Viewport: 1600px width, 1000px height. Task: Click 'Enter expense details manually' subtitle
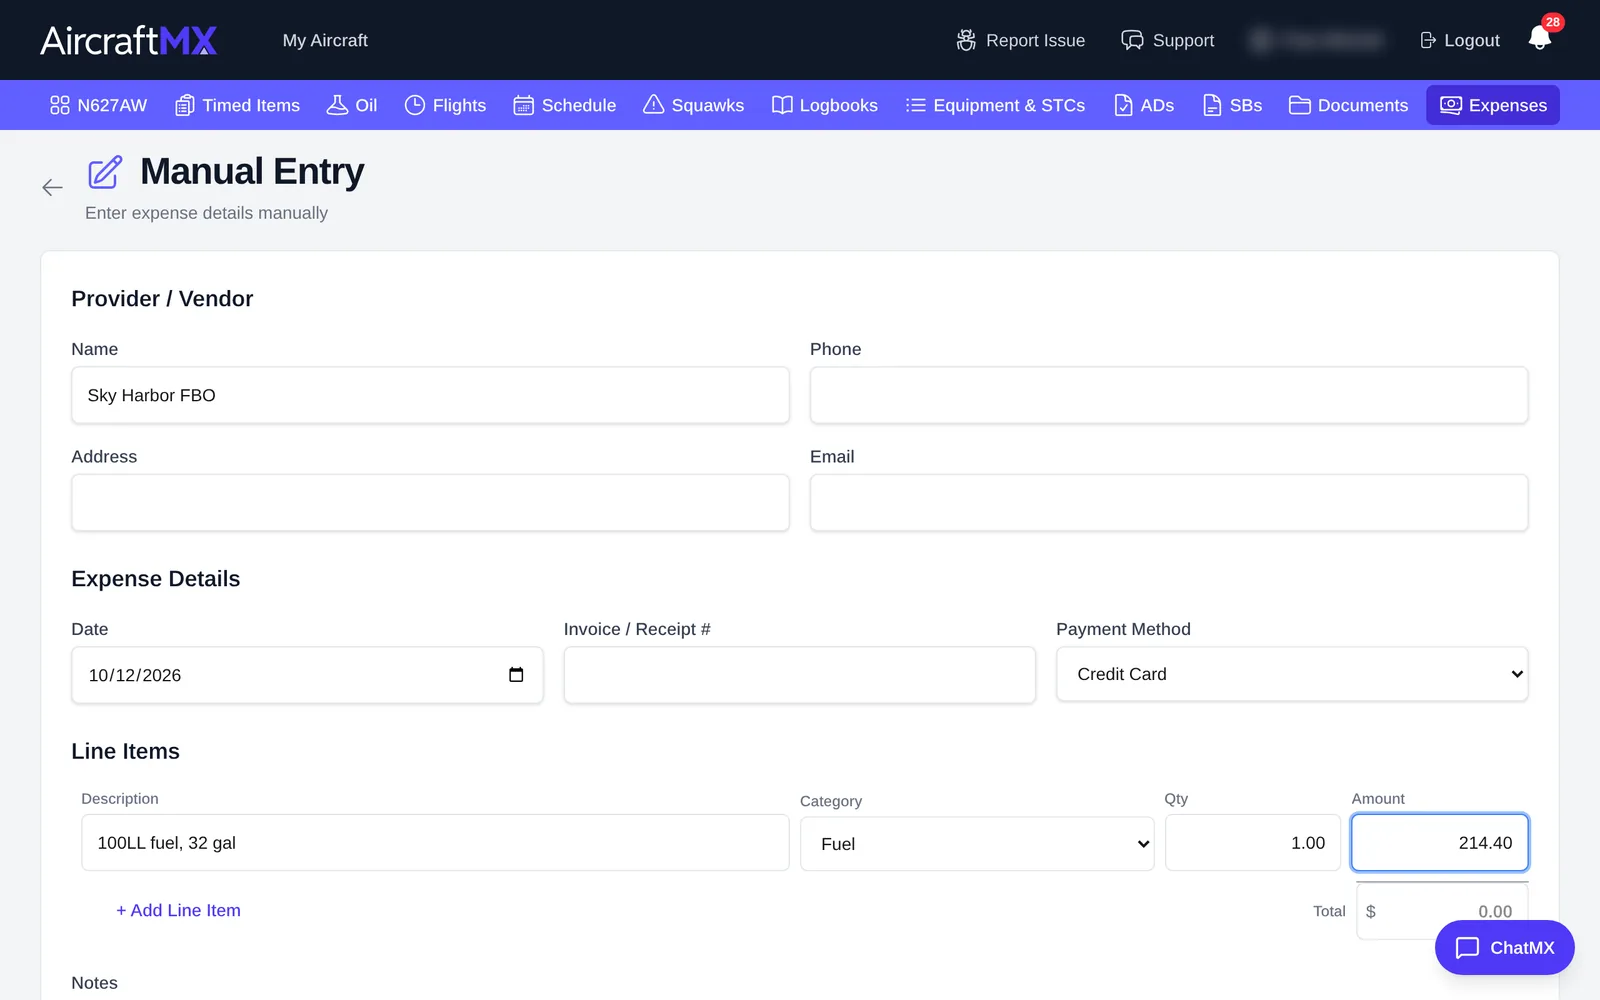coord(206,213)
